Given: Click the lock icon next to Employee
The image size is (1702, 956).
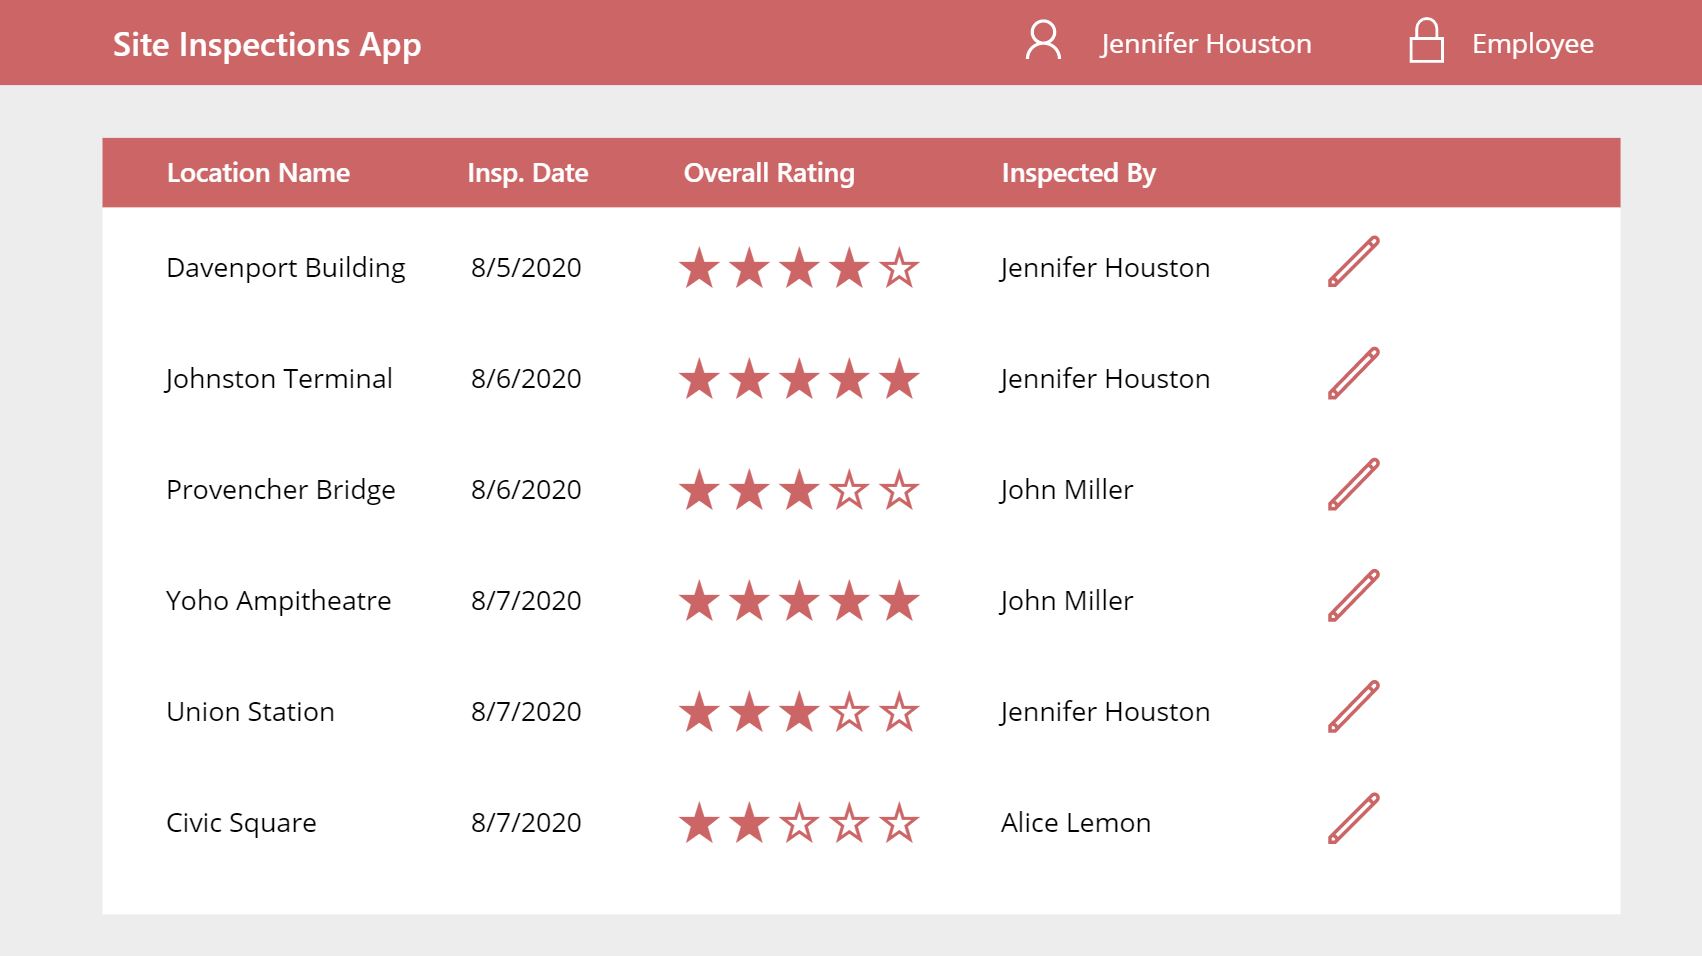Looking at the screenshot, I should click(1428, 42).
